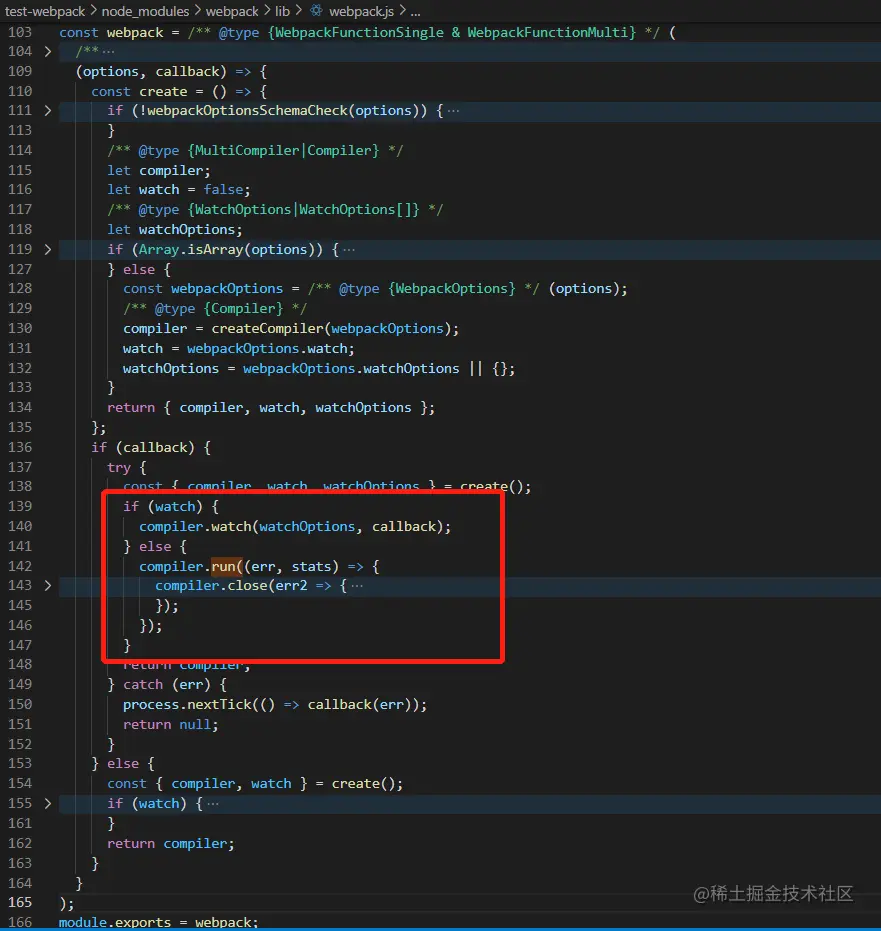Viewport: 881px width, 931px height.
Task: Expand the webpackOptionsSchemaCheck if block on line 111
Action: (47, 111)
